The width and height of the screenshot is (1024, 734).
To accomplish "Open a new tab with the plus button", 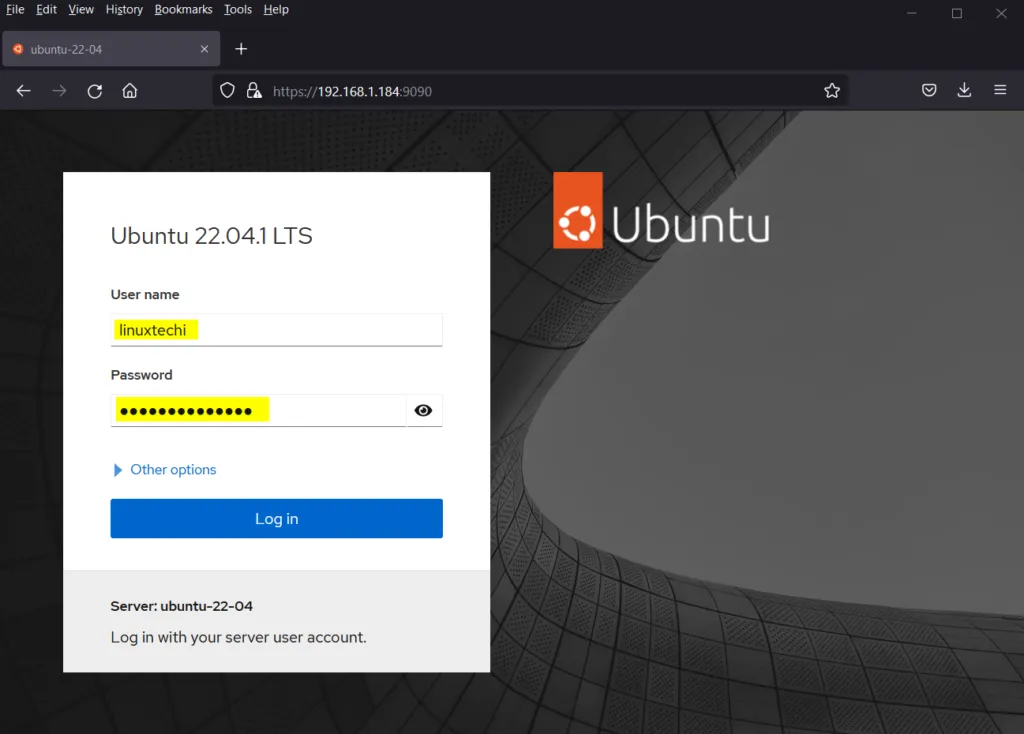I will (241, 49).
